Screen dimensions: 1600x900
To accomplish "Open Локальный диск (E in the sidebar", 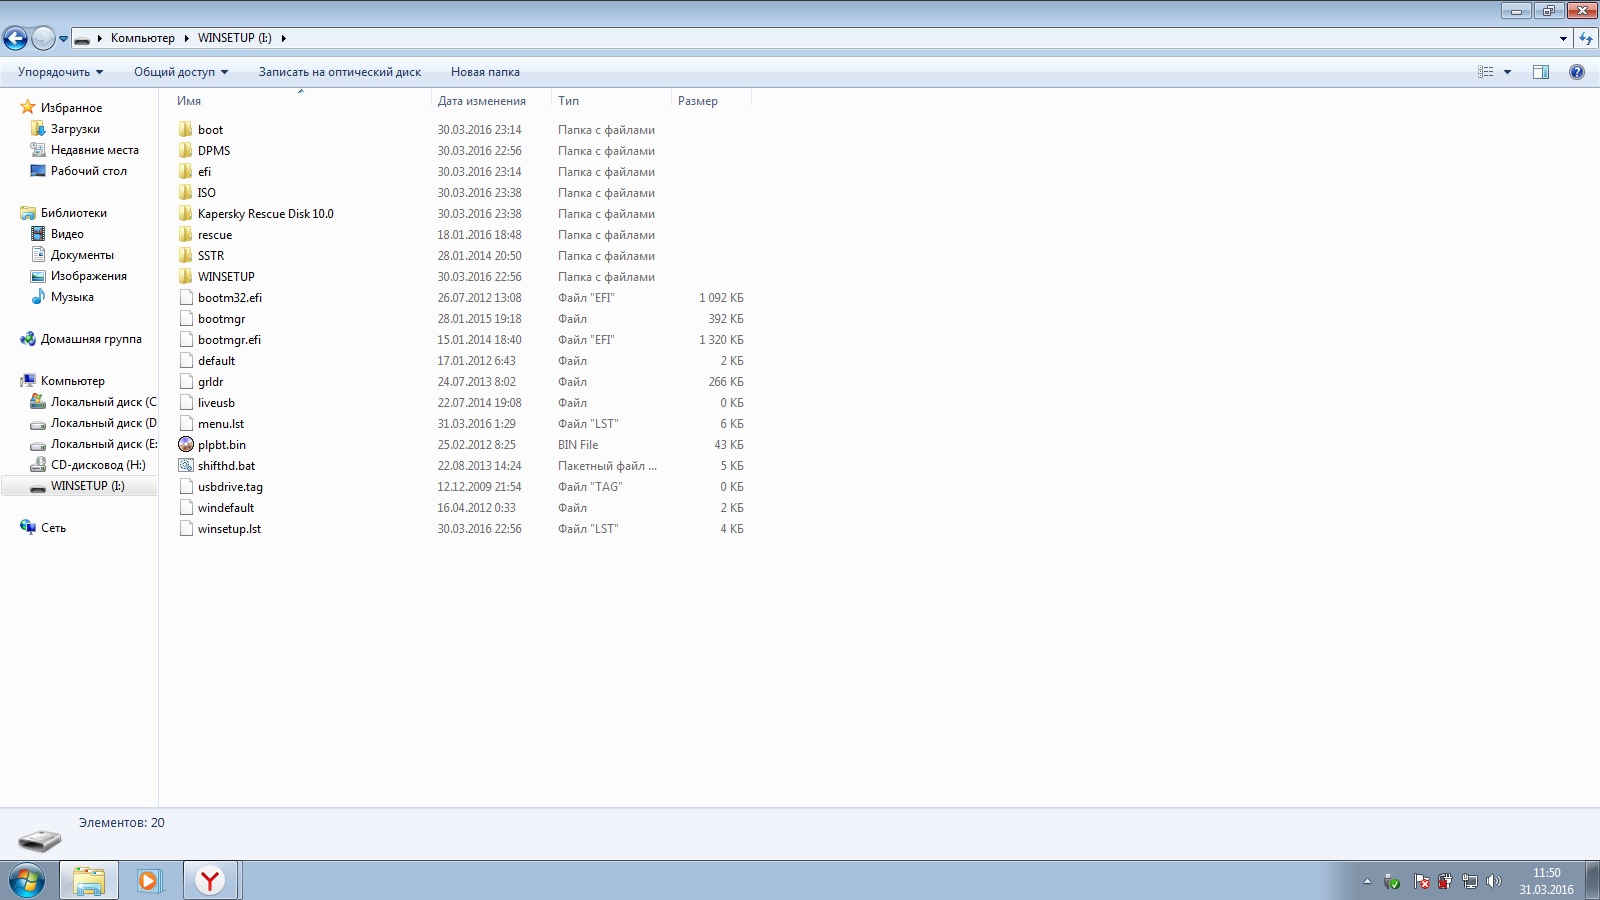I will point(104,444).
